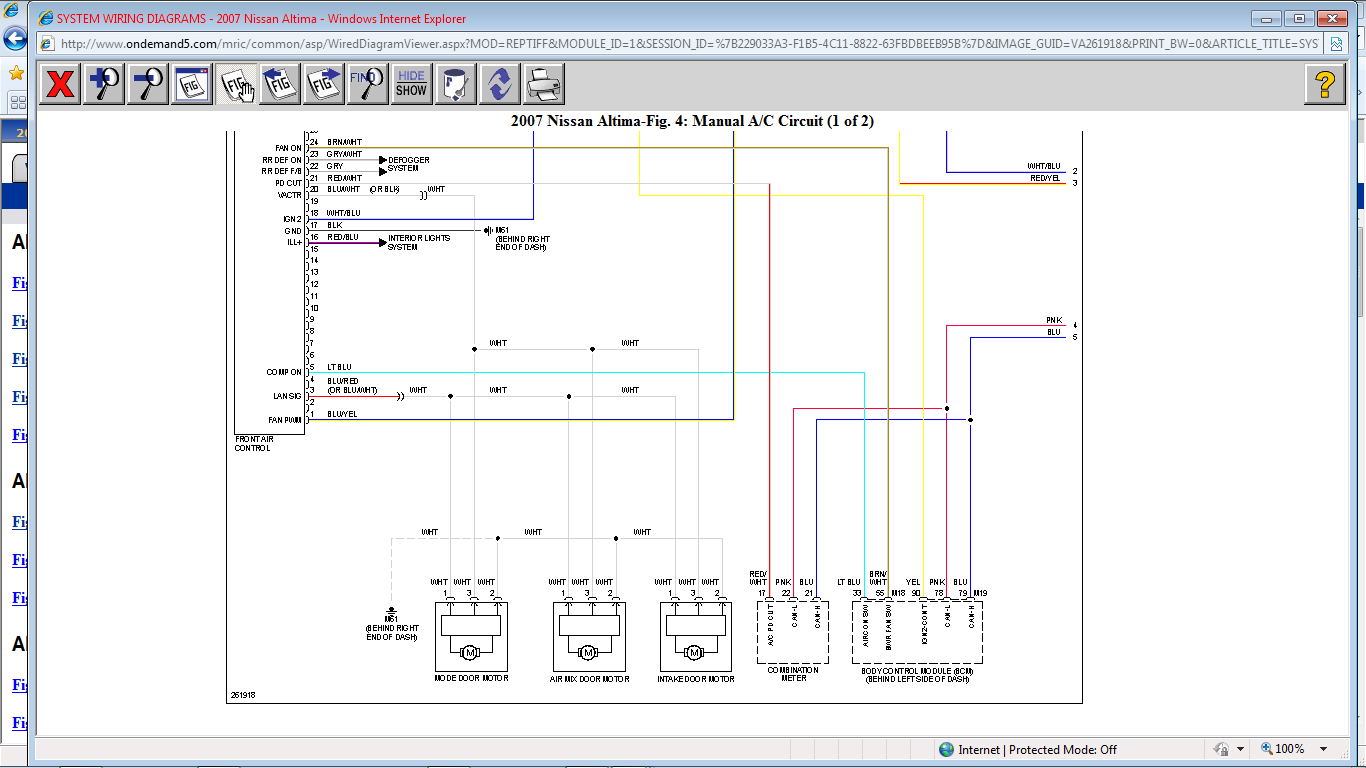Screen dimensions: 1366x768
Task: Click the COMBINATION METER label
Action: pos(793,674)
